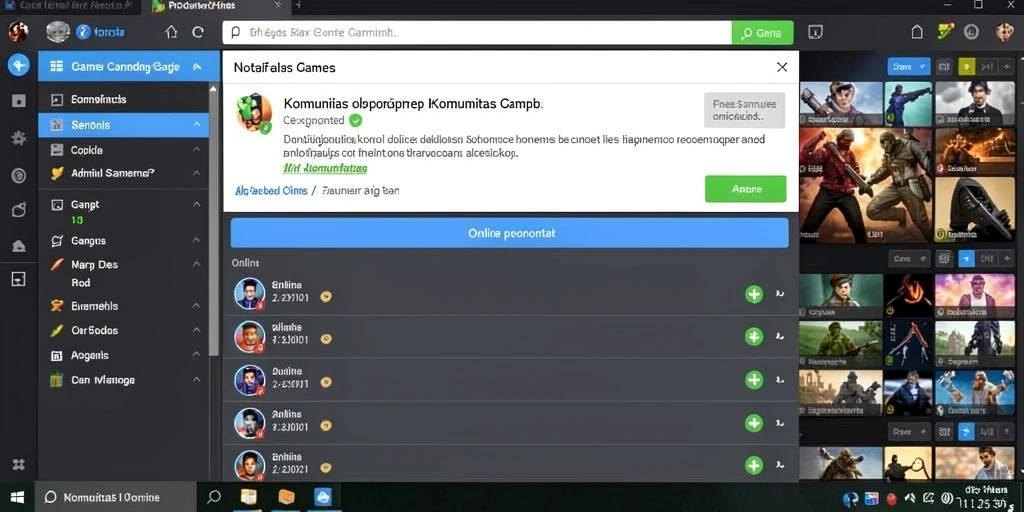Collapse the Game Canndng Gage header chevron

[x=197, y=67]
